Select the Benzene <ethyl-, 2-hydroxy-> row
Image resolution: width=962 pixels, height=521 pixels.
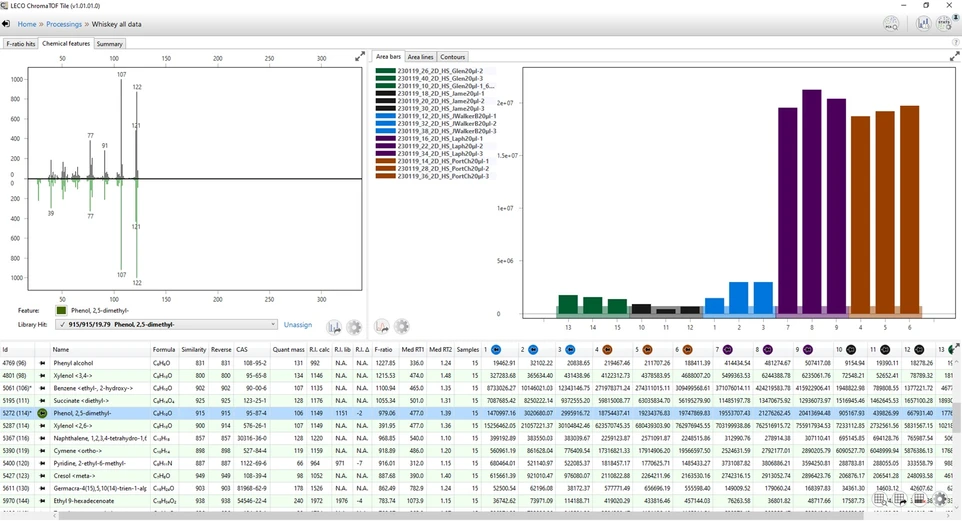(x=476, y=388)
